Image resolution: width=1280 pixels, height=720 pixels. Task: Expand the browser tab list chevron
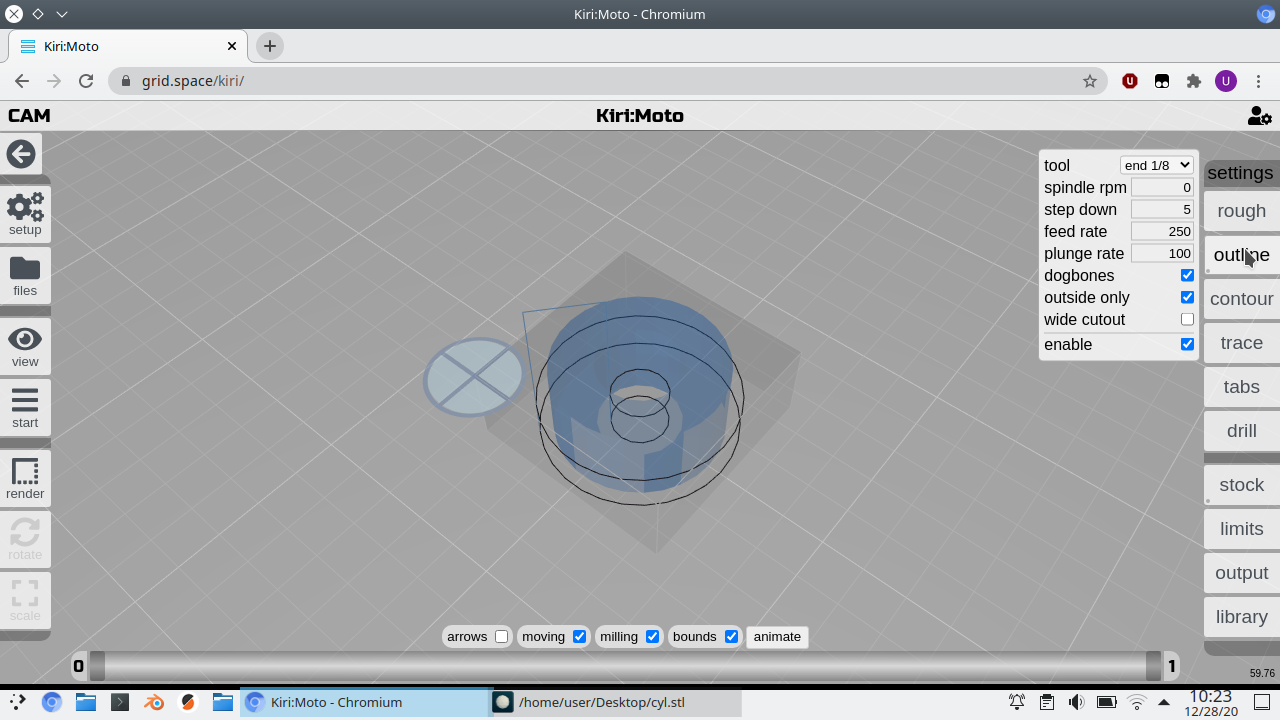click(x=62, y=14)
